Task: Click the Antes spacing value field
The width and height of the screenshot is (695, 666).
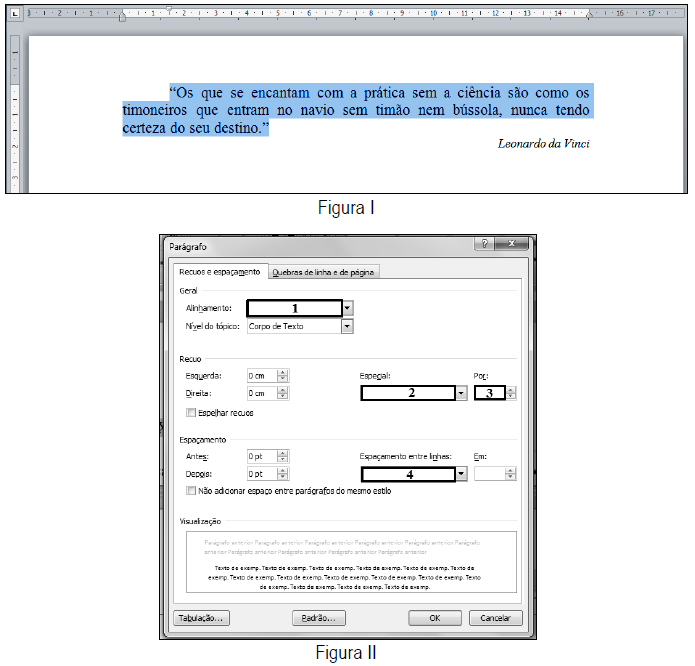Action: pyautogui.click(x=262, y=456)
